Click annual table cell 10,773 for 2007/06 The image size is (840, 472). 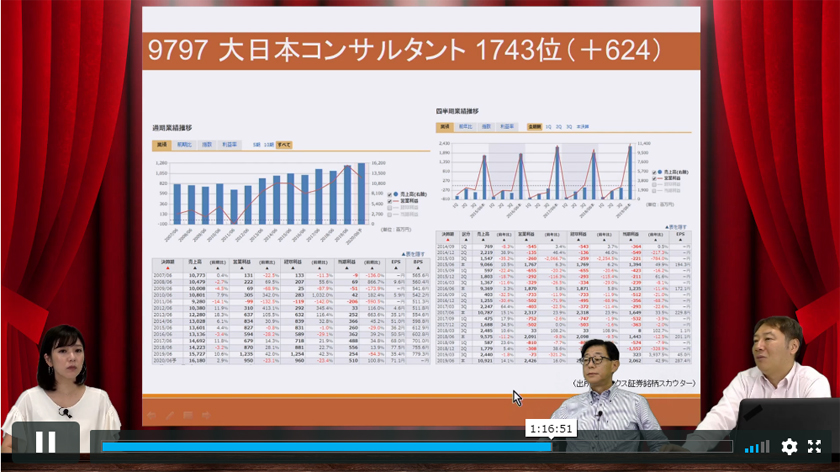pyautogui.click(x=197, y=275)
